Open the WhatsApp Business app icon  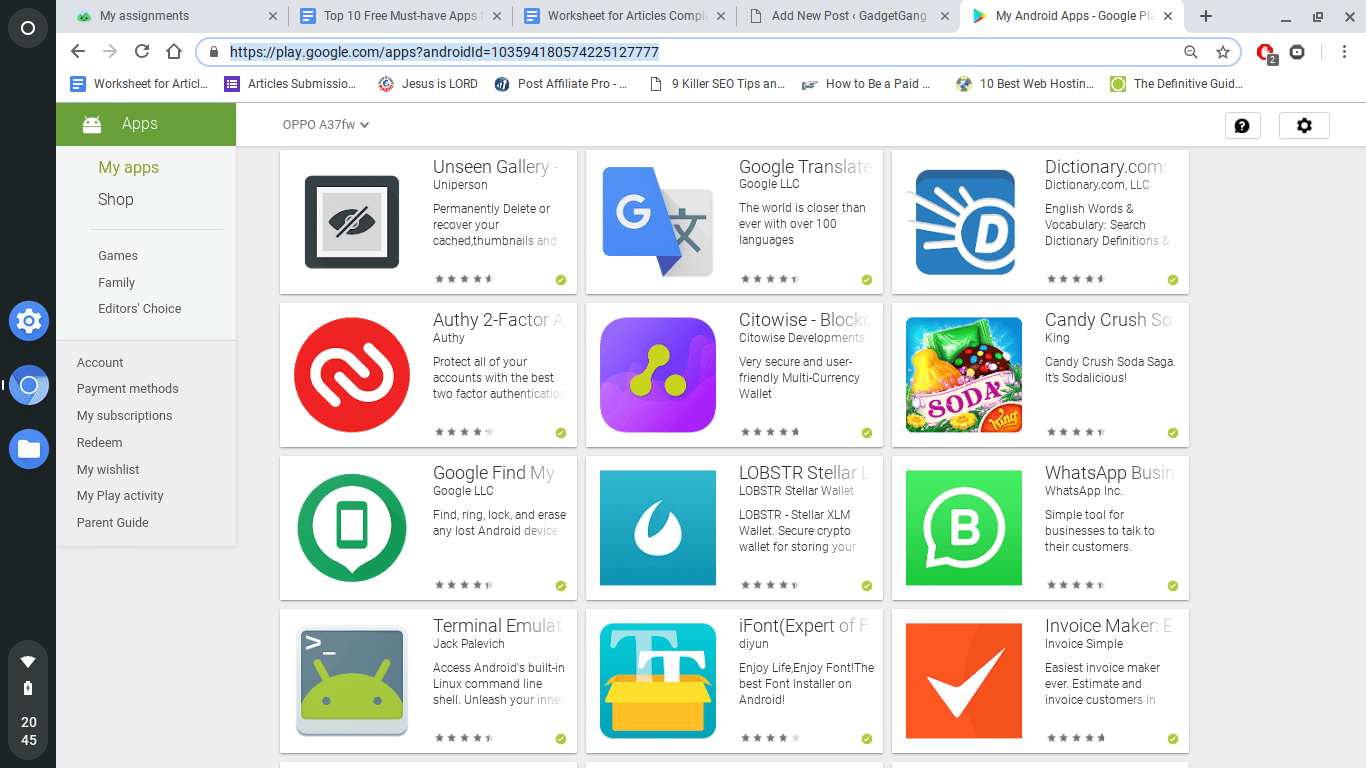click(964, 528)
